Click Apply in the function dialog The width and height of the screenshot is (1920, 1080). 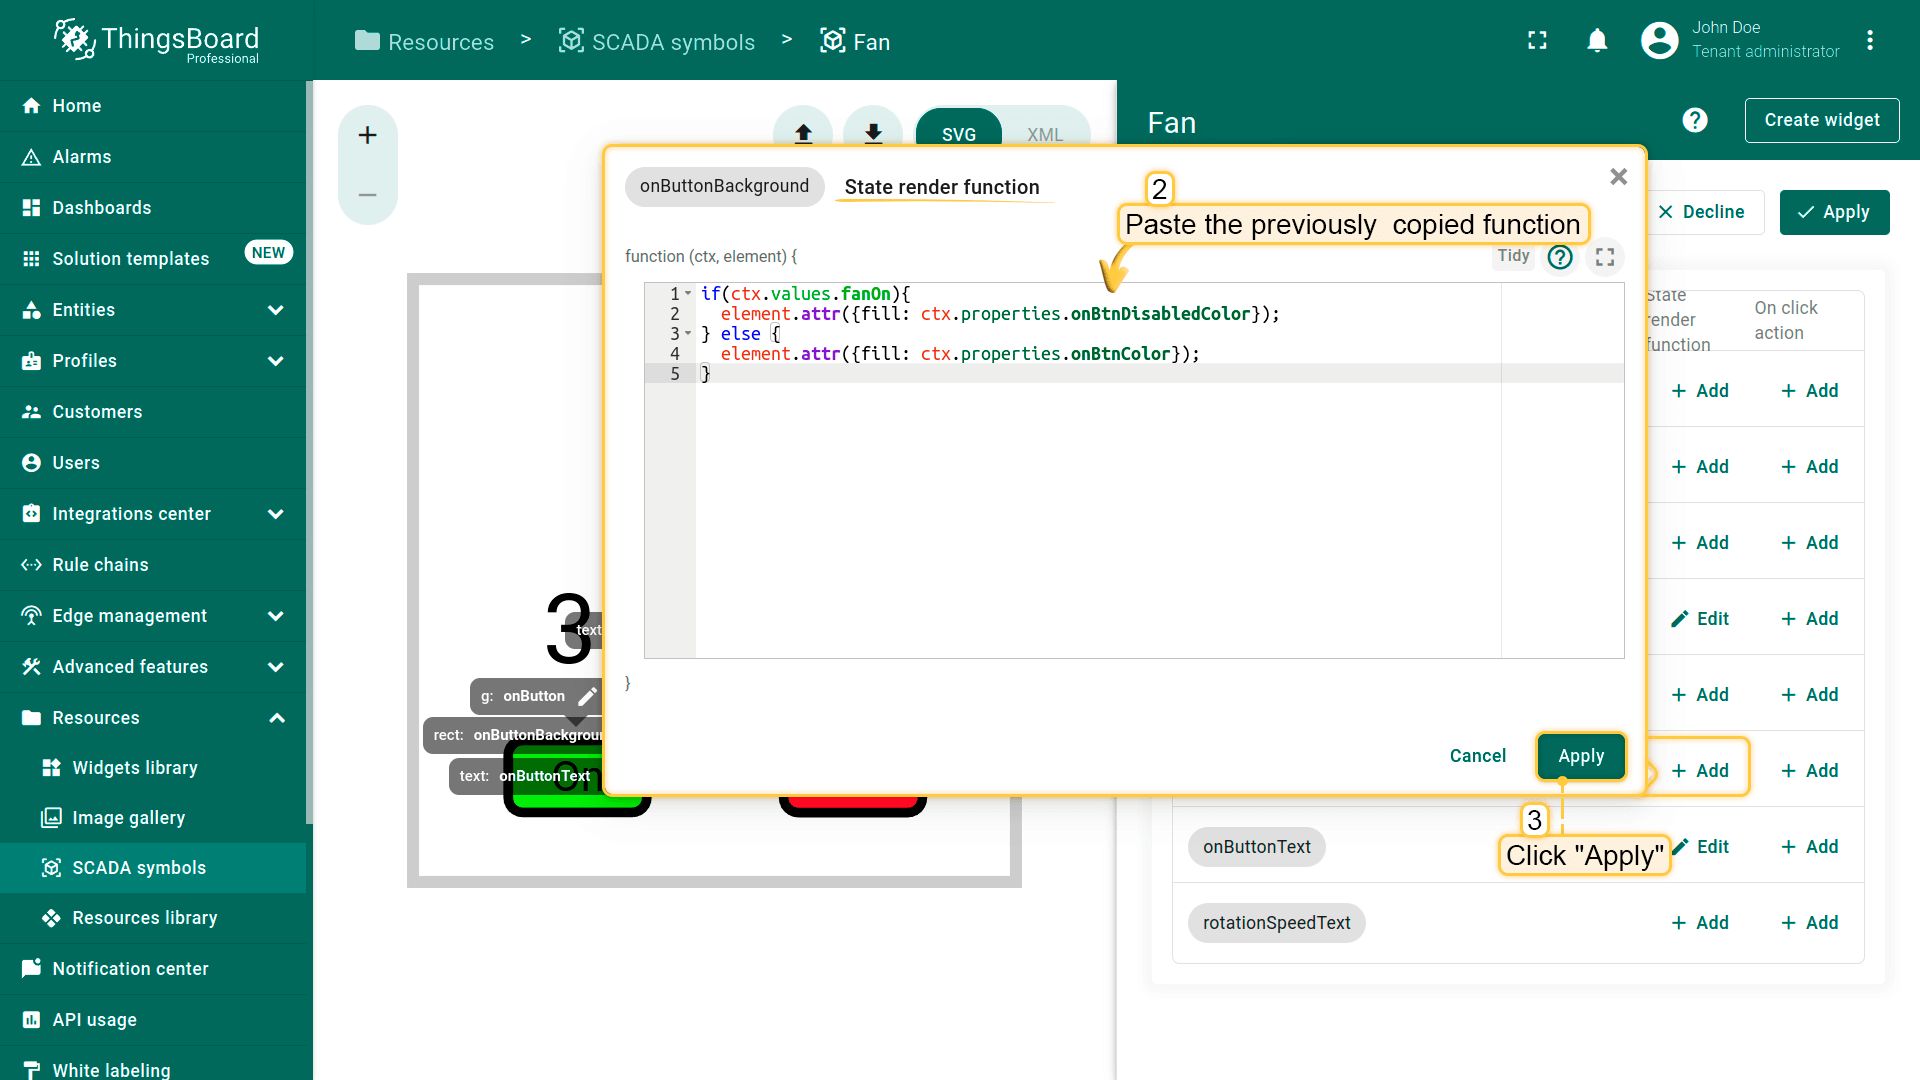click(1580, 756)
